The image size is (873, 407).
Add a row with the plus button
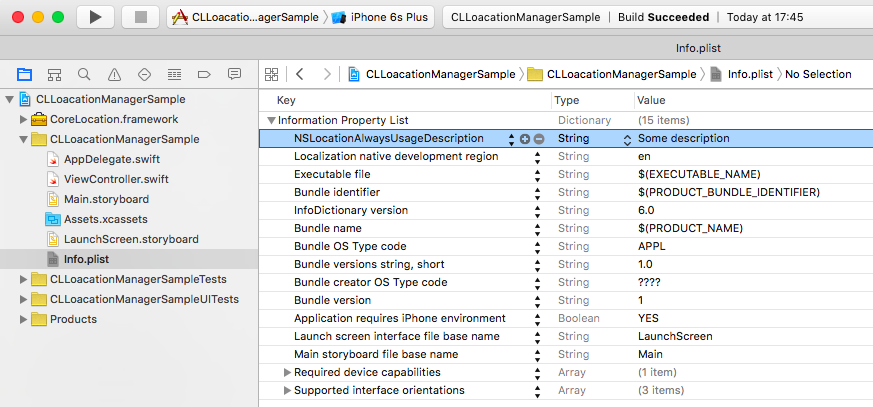(525, 139)
